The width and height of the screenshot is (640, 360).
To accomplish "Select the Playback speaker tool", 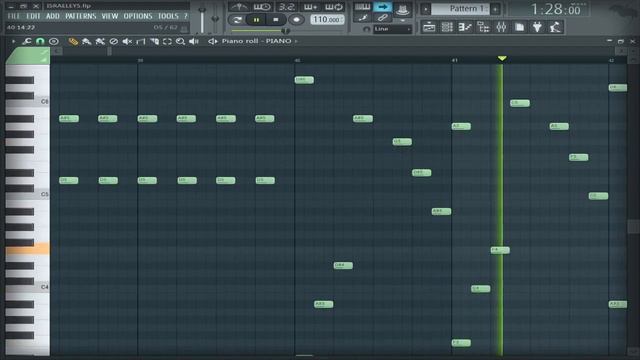I will [x=194, y=41].
